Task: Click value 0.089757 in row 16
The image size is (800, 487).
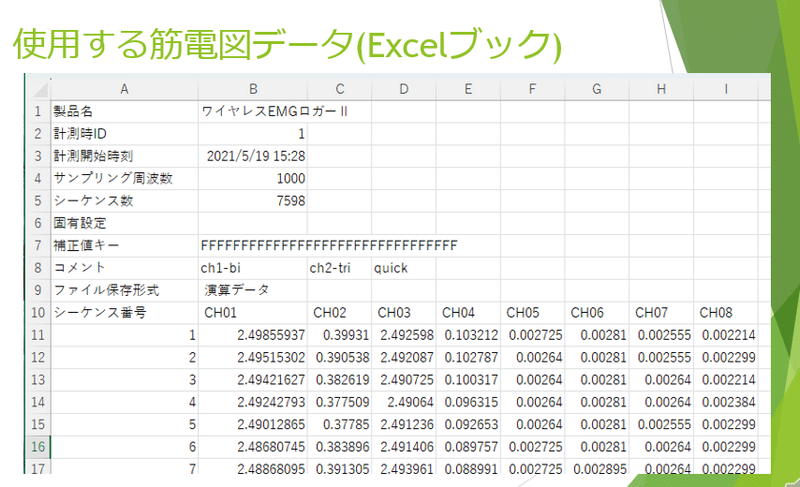Action: (468, 447)
